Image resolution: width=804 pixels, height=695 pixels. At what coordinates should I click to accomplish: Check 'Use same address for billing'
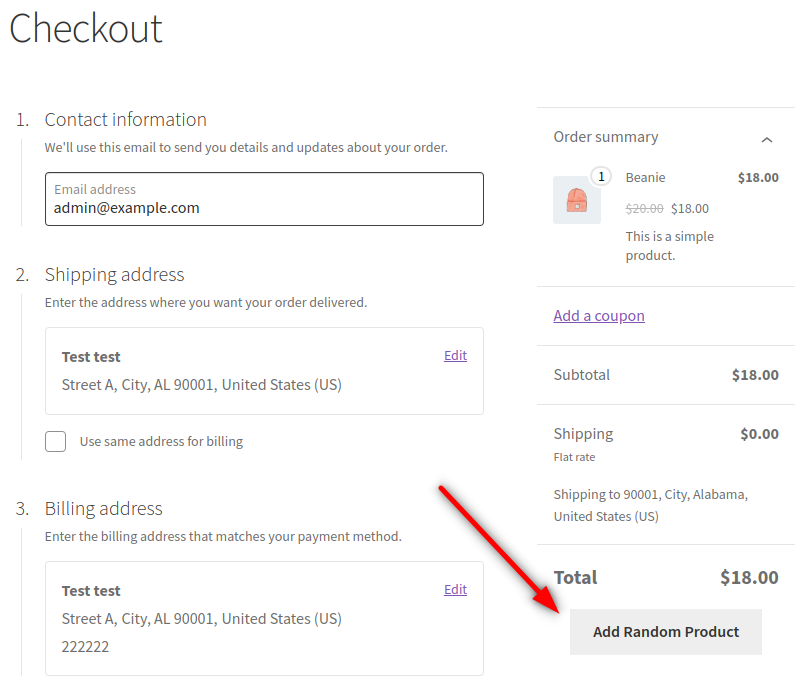tap(56, 441)
